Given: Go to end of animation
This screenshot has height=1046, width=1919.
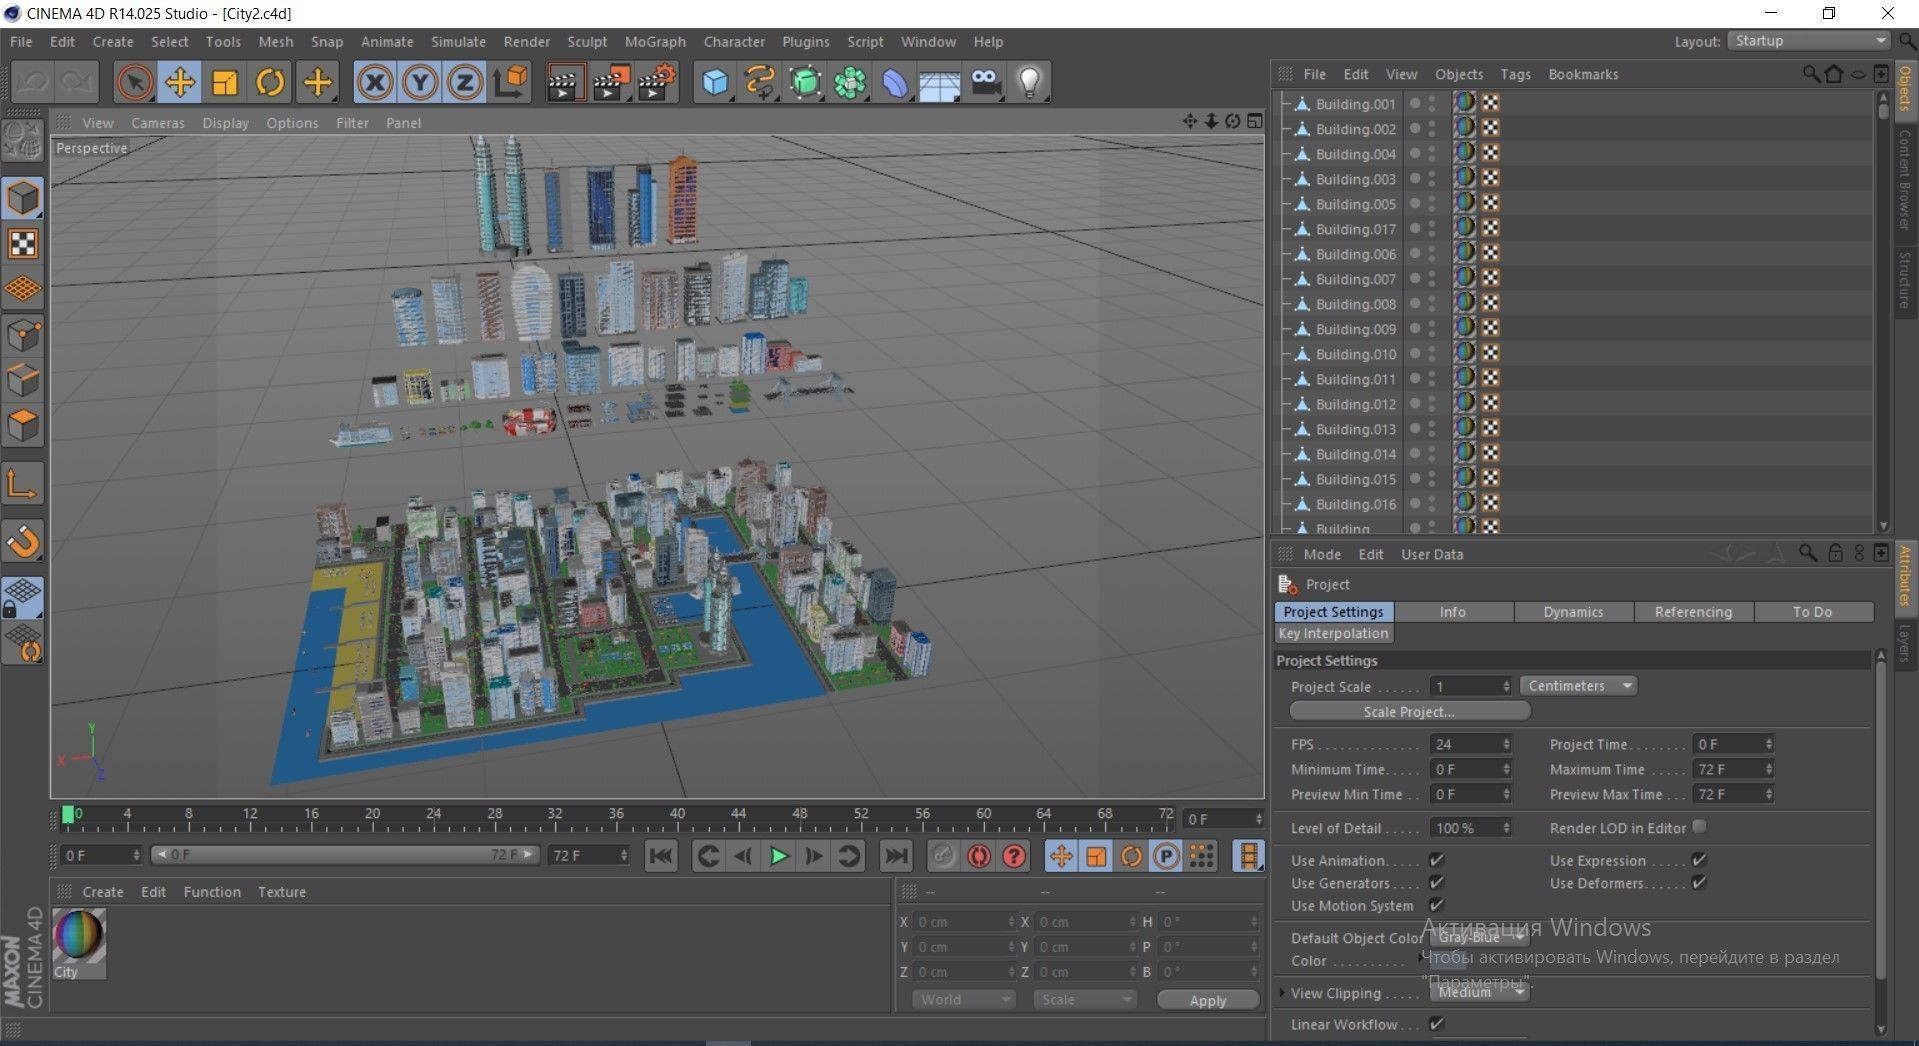Looking at the screenshot, I should point(896,856).
